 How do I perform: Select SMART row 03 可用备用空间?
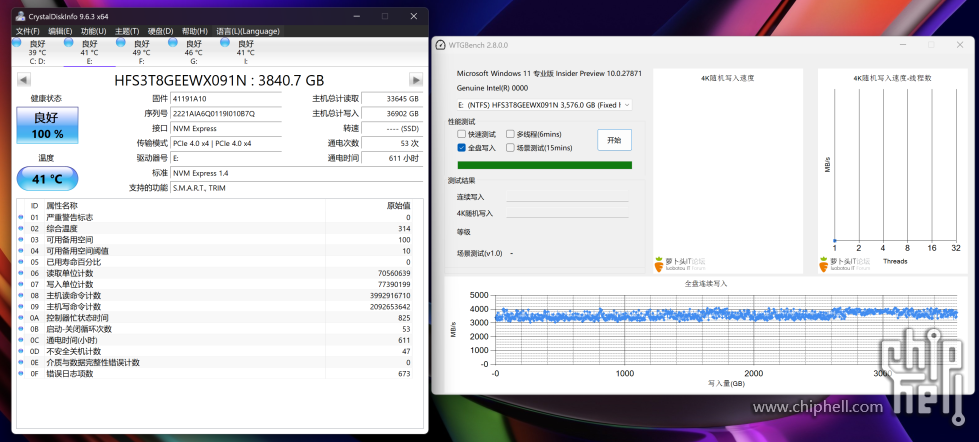215,240
